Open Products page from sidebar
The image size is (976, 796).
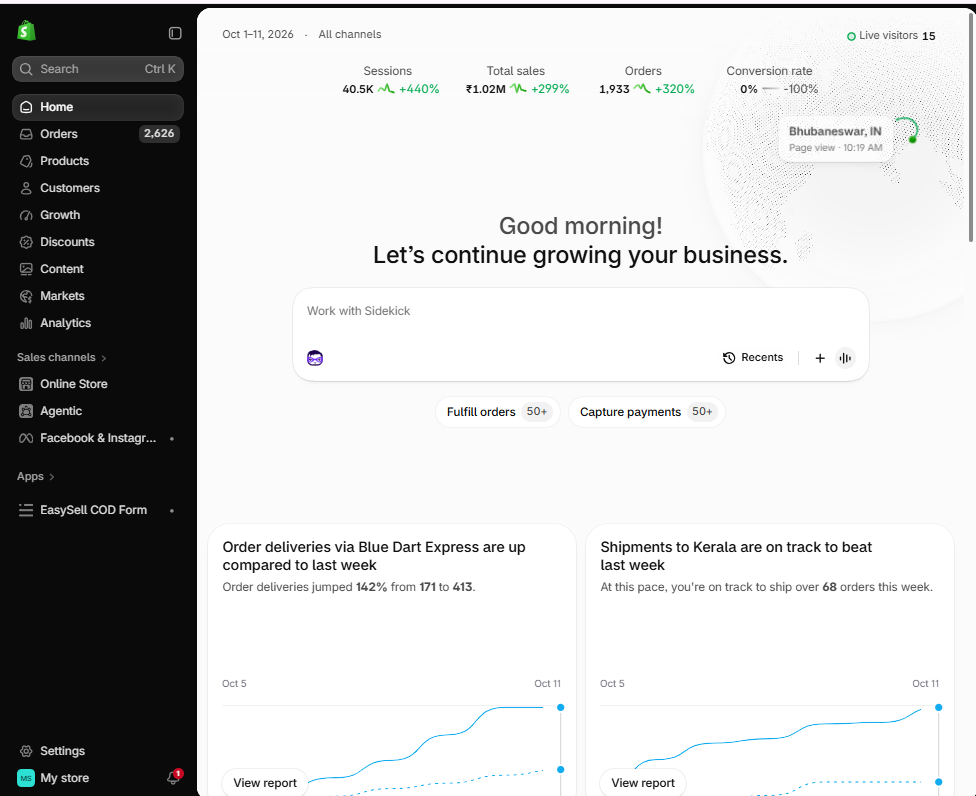click(98, 161)
